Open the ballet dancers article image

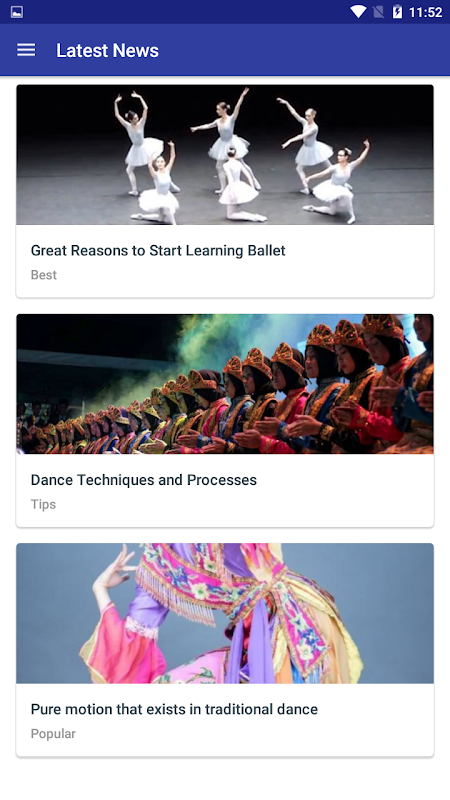click(225, 155)
